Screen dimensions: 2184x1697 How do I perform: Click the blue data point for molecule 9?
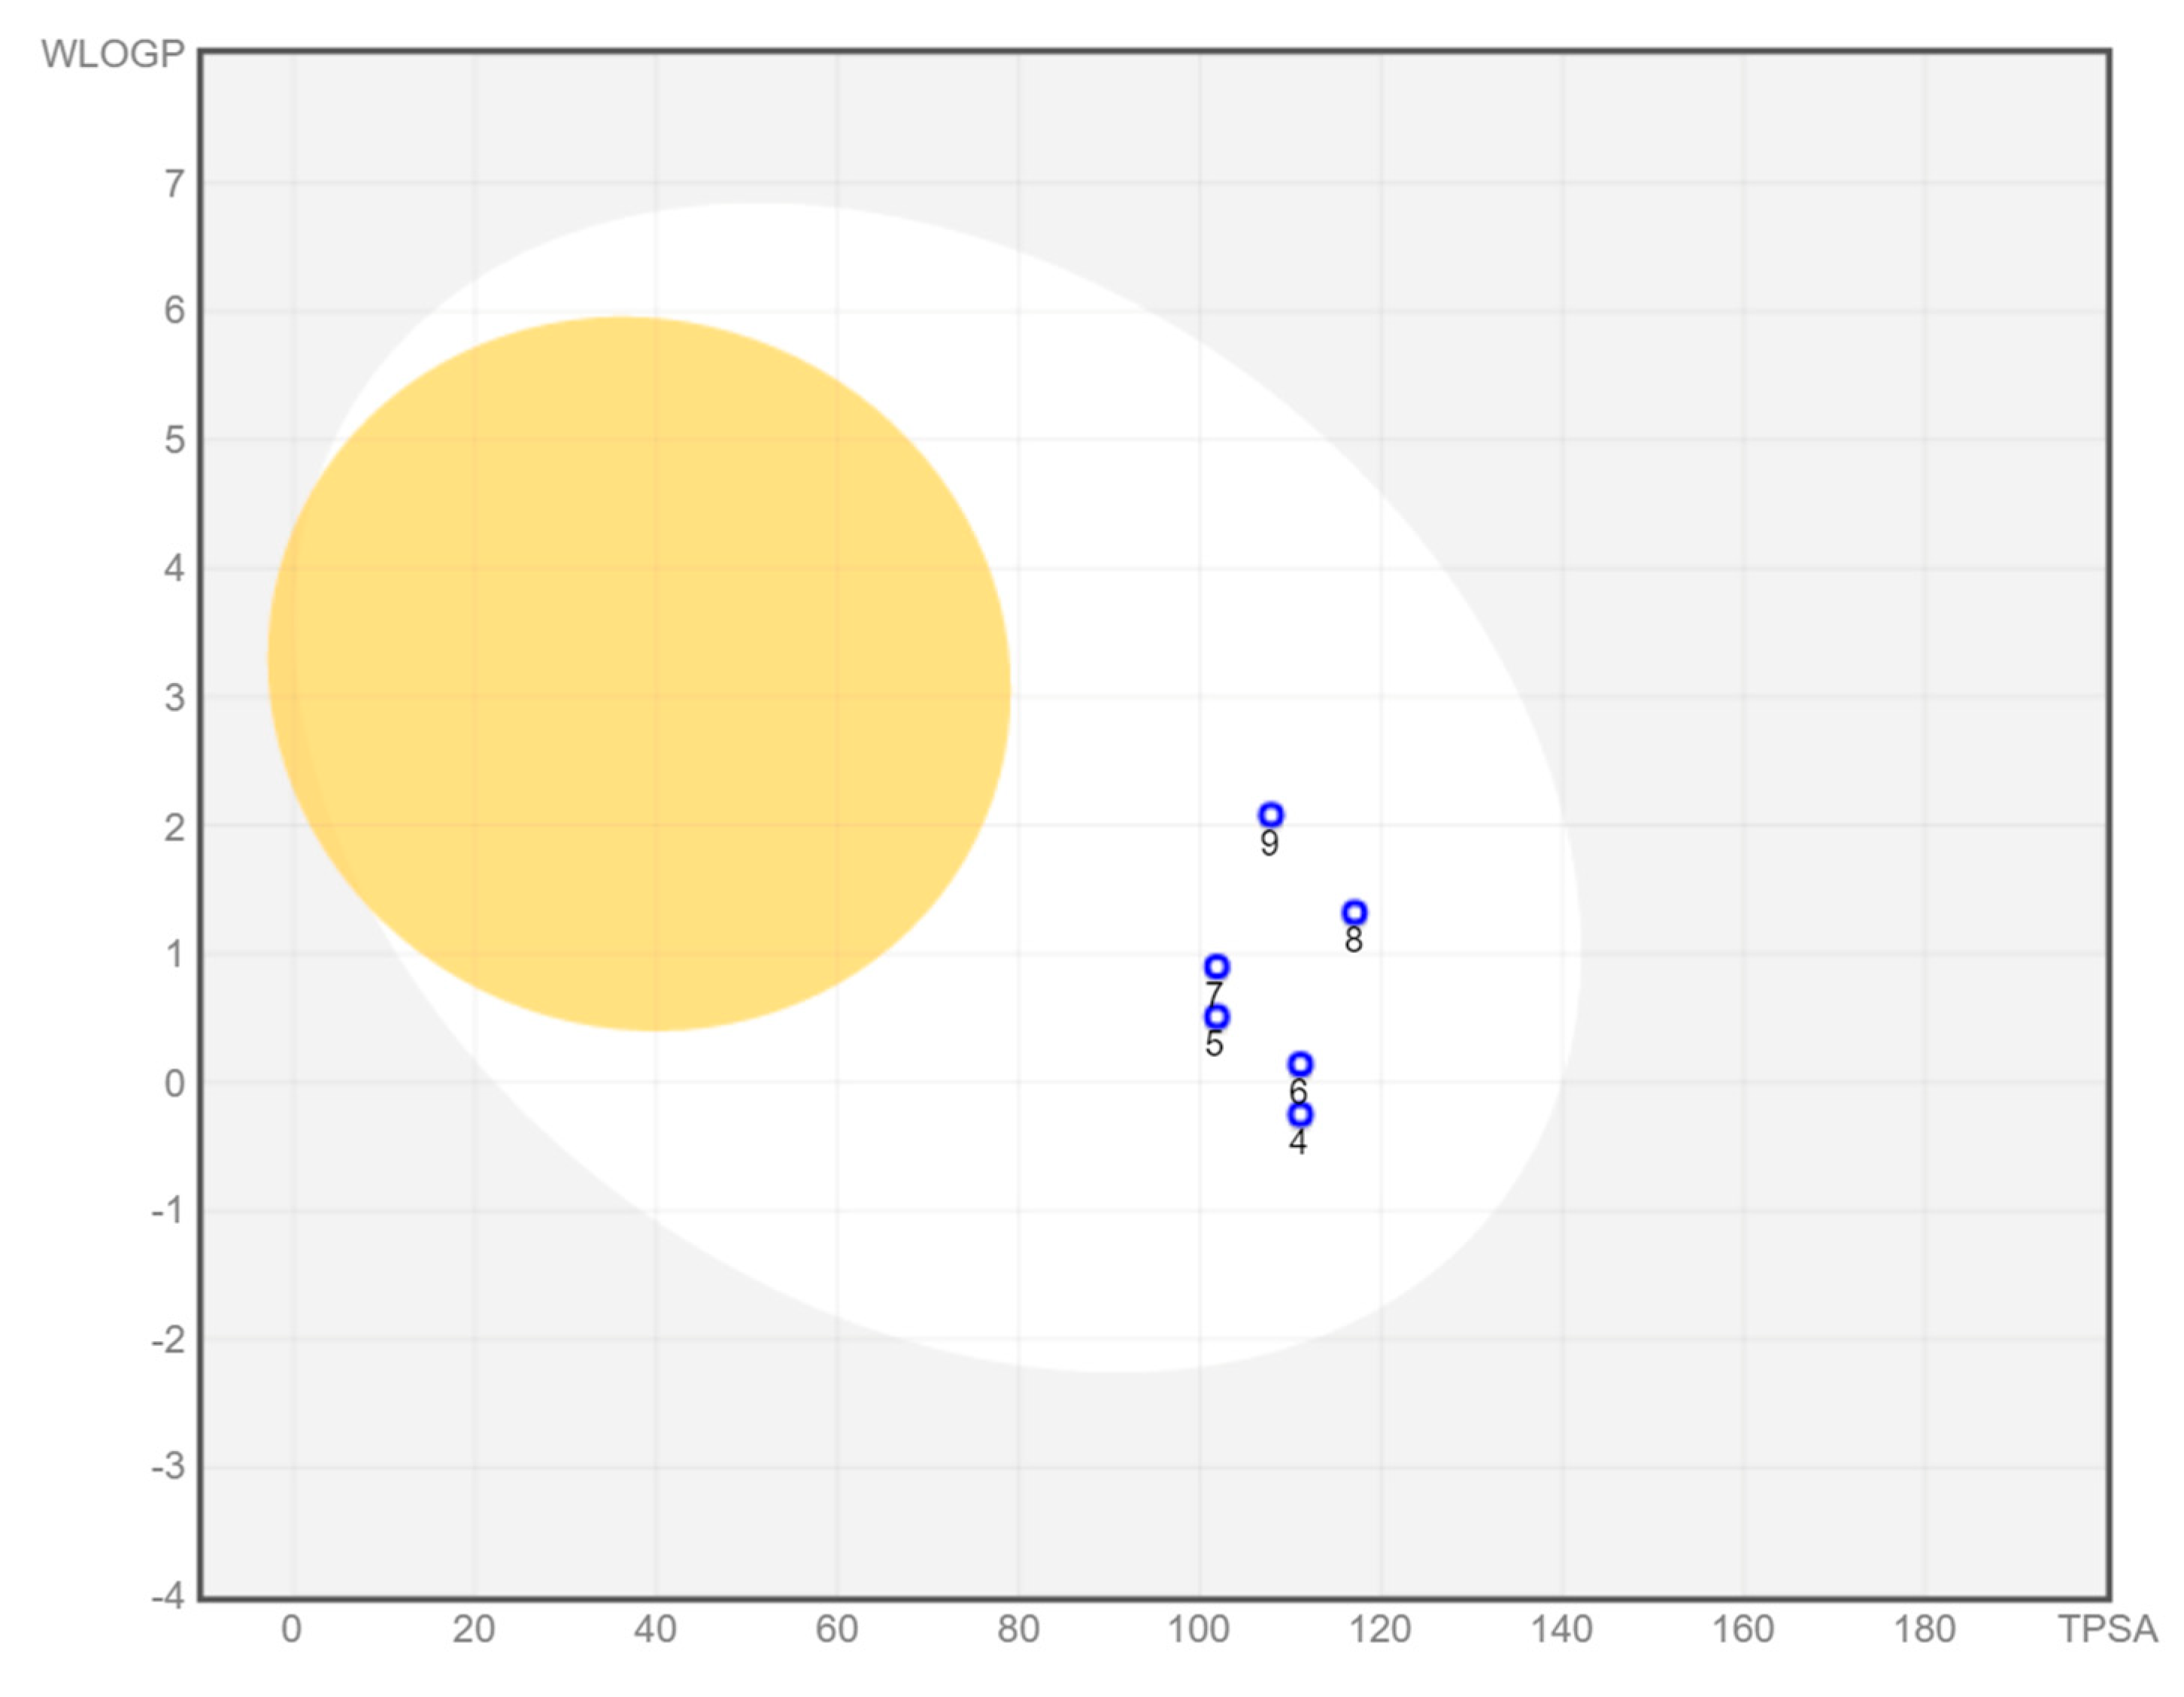(x=1270, y=815)
